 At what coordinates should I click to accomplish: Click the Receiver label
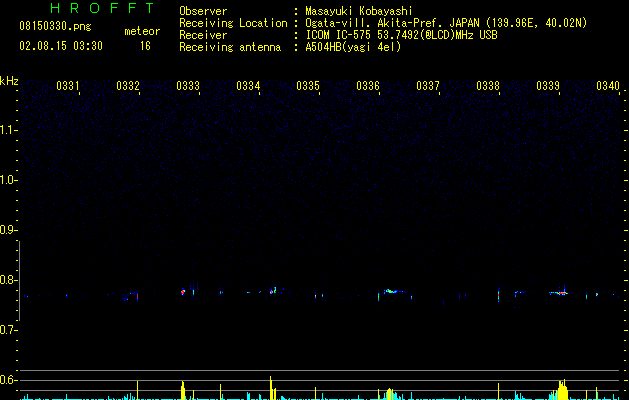[203, 35]
